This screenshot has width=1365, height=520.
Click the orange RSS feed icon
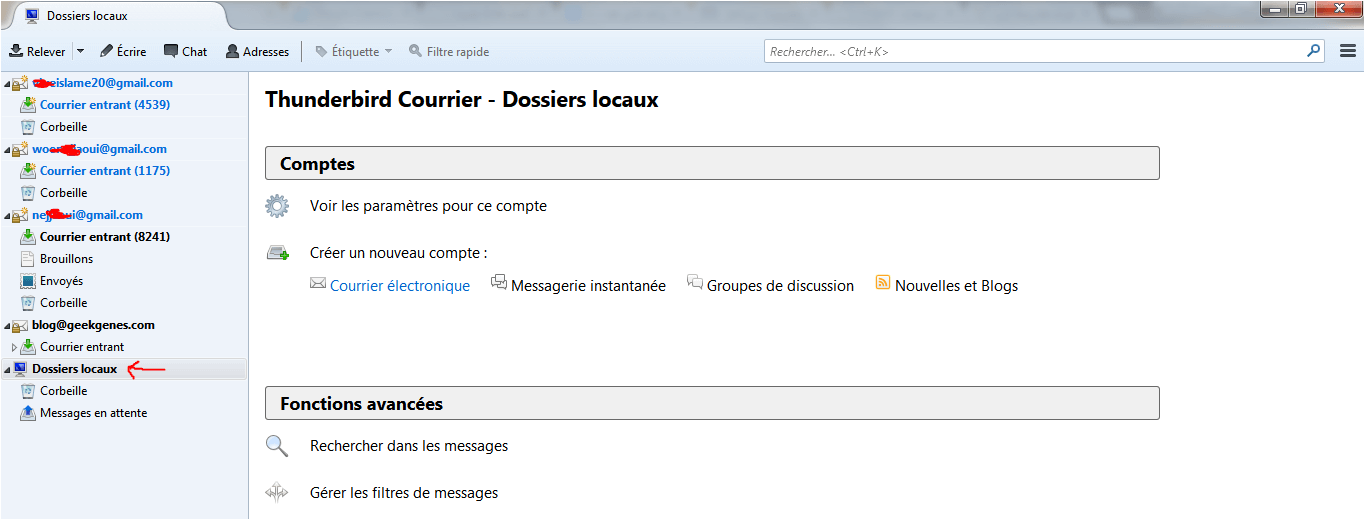point(883,283)
